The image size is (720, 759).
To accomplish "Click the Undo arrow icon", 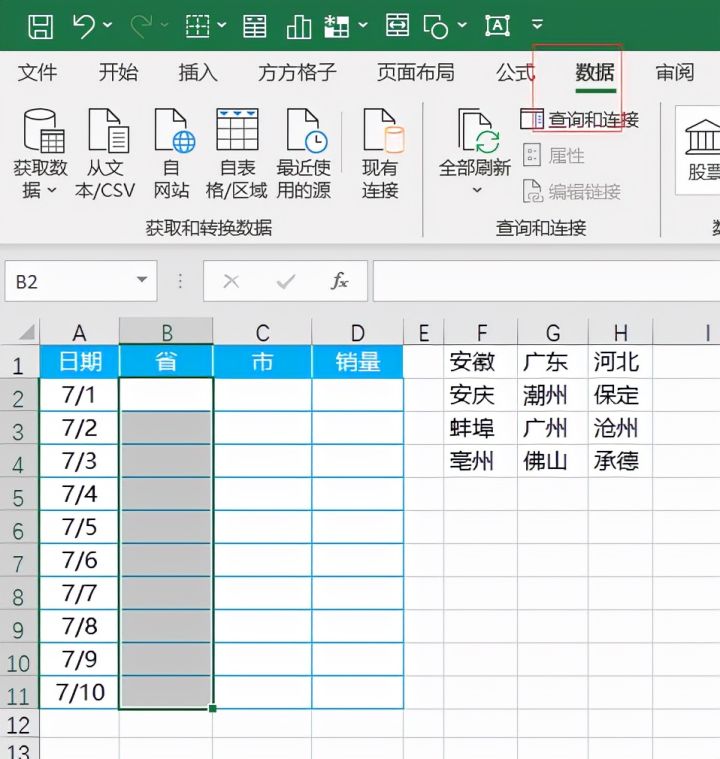I will coord(83,26).
